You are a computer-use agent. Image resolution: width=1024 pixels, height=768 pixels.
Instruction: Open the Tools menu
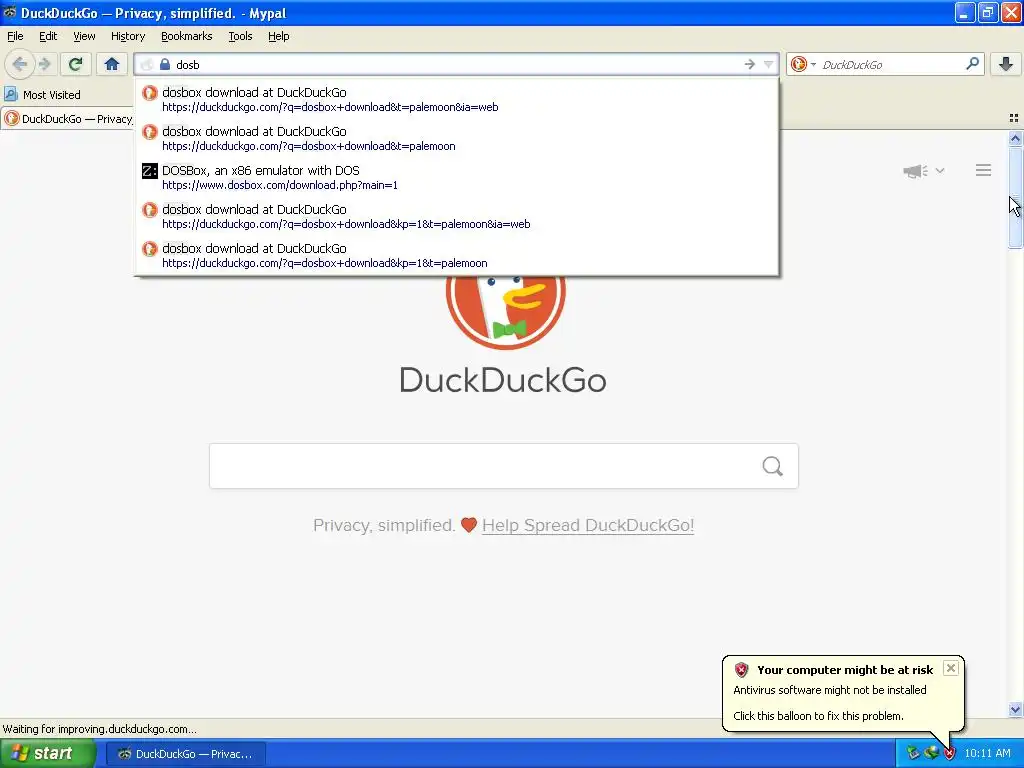pos(240,36)
